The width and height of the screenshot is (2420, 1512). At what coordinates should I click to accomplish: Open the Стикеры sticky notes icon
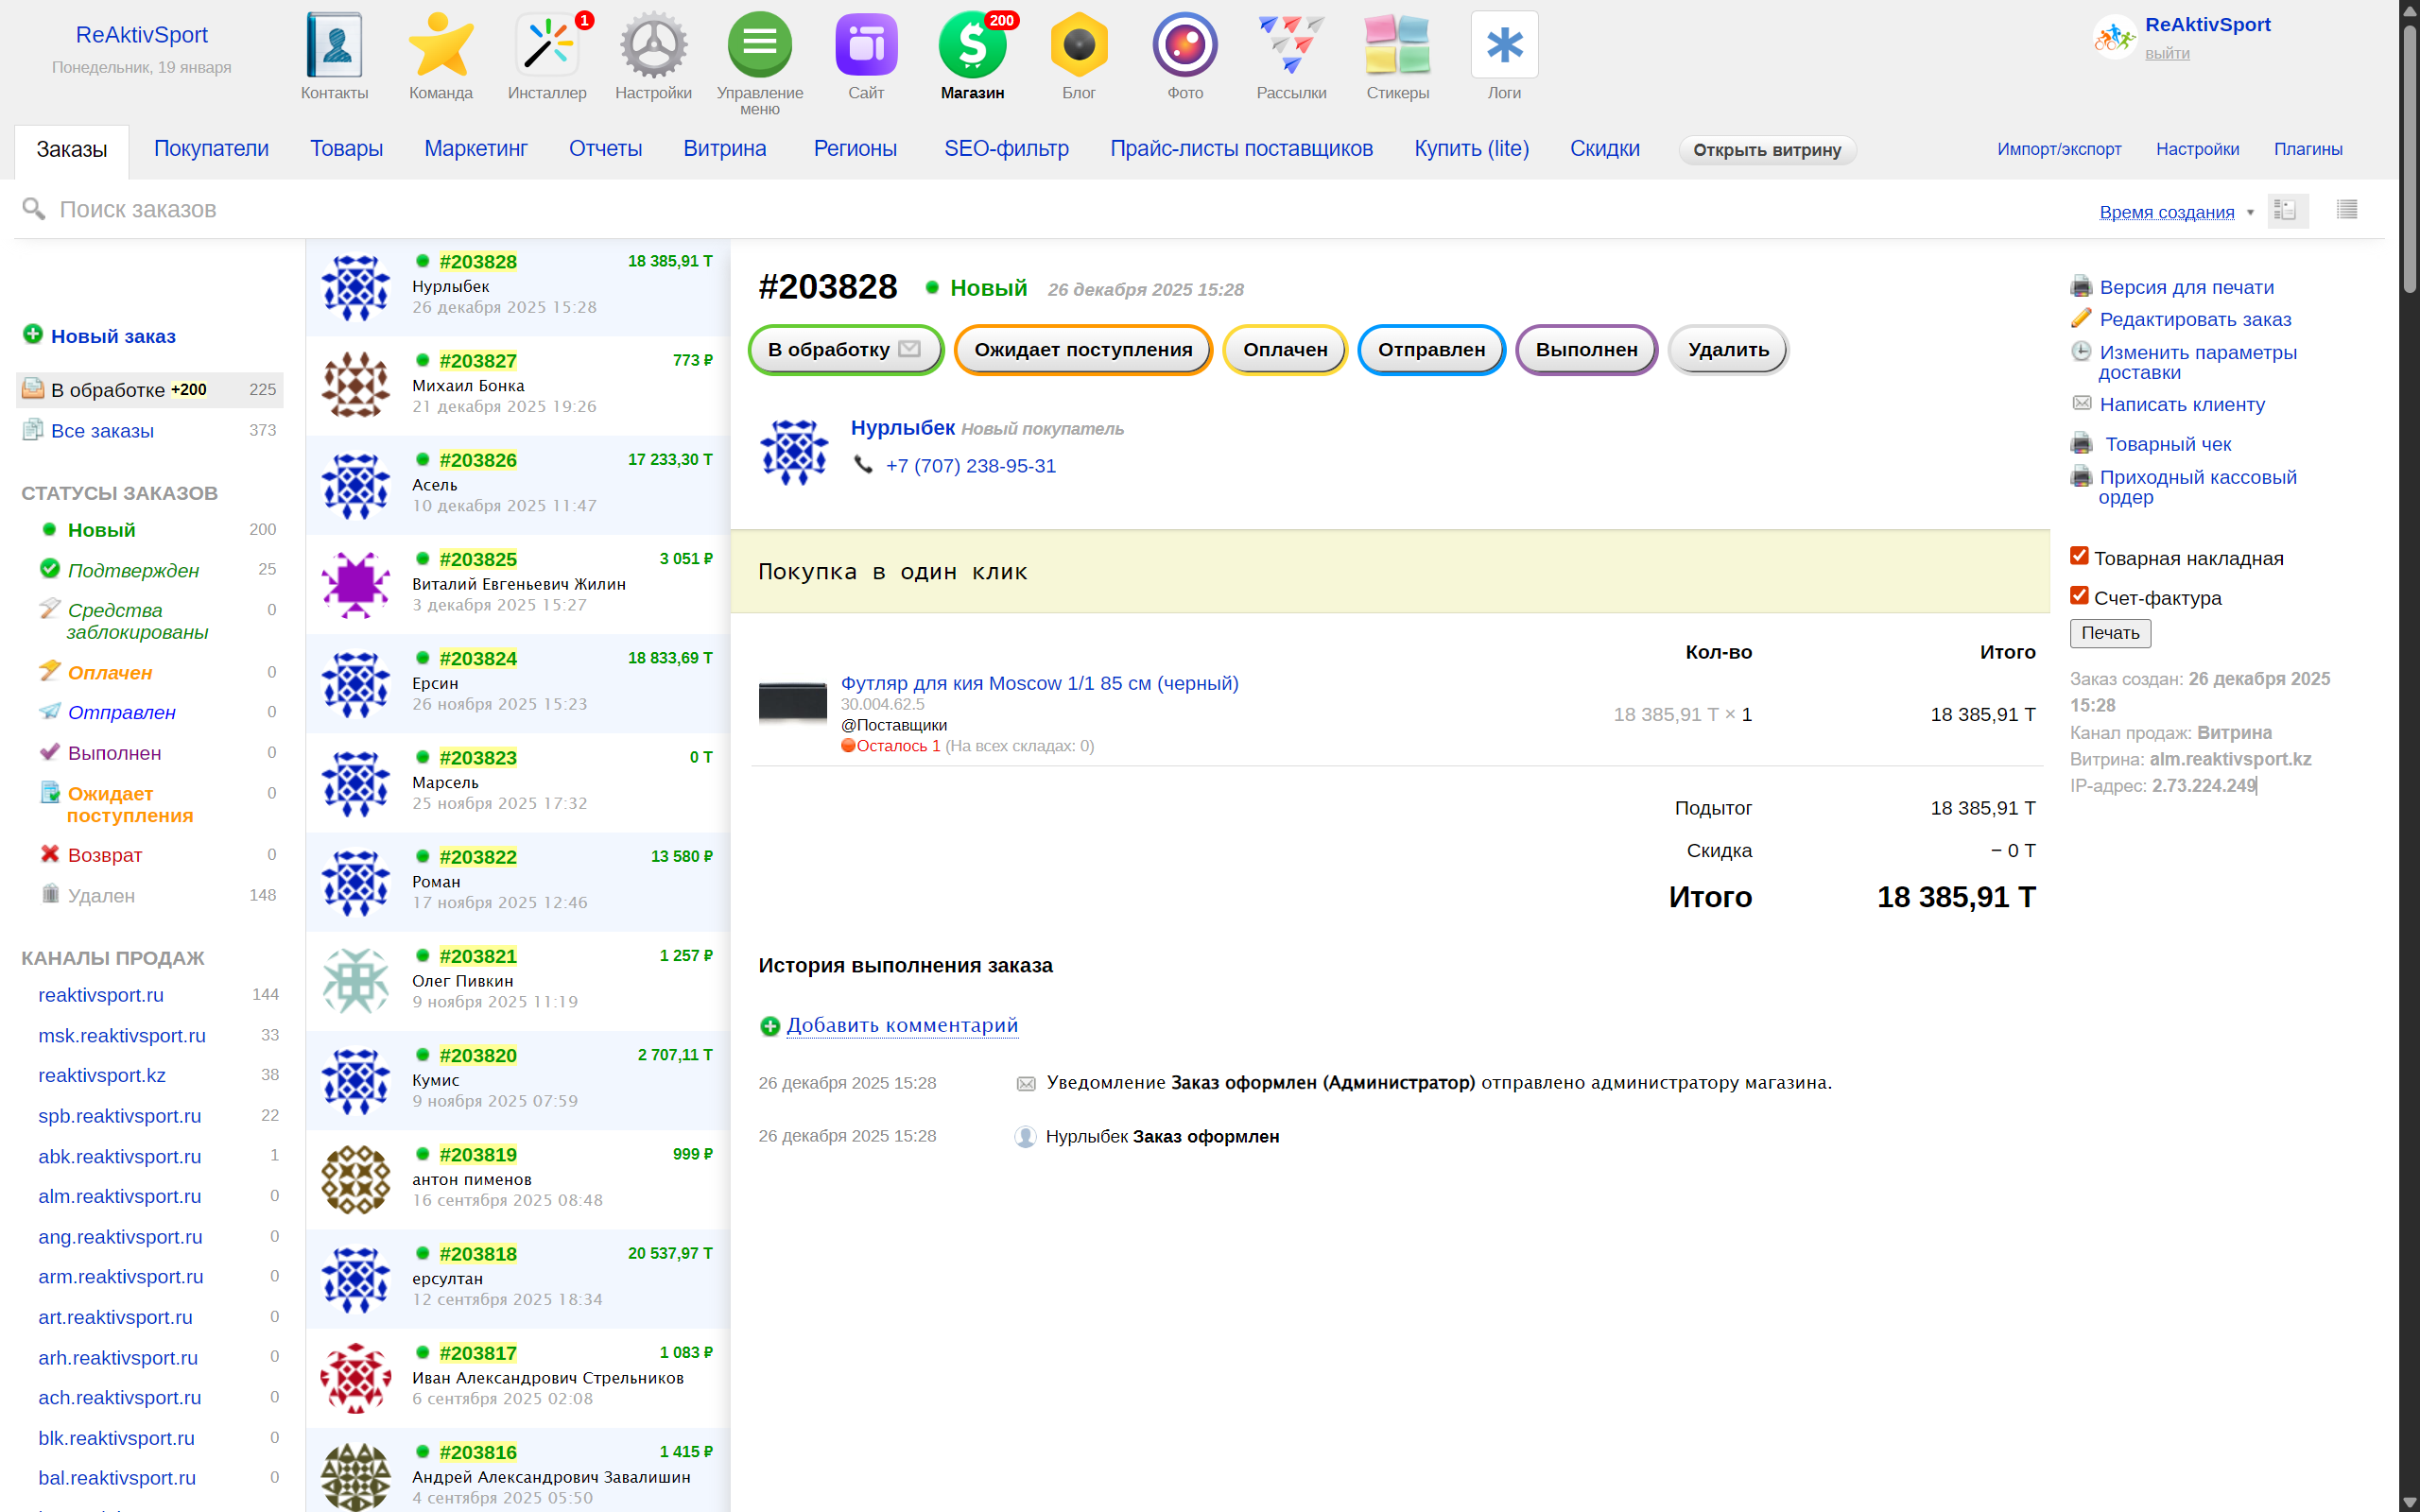1397,46
